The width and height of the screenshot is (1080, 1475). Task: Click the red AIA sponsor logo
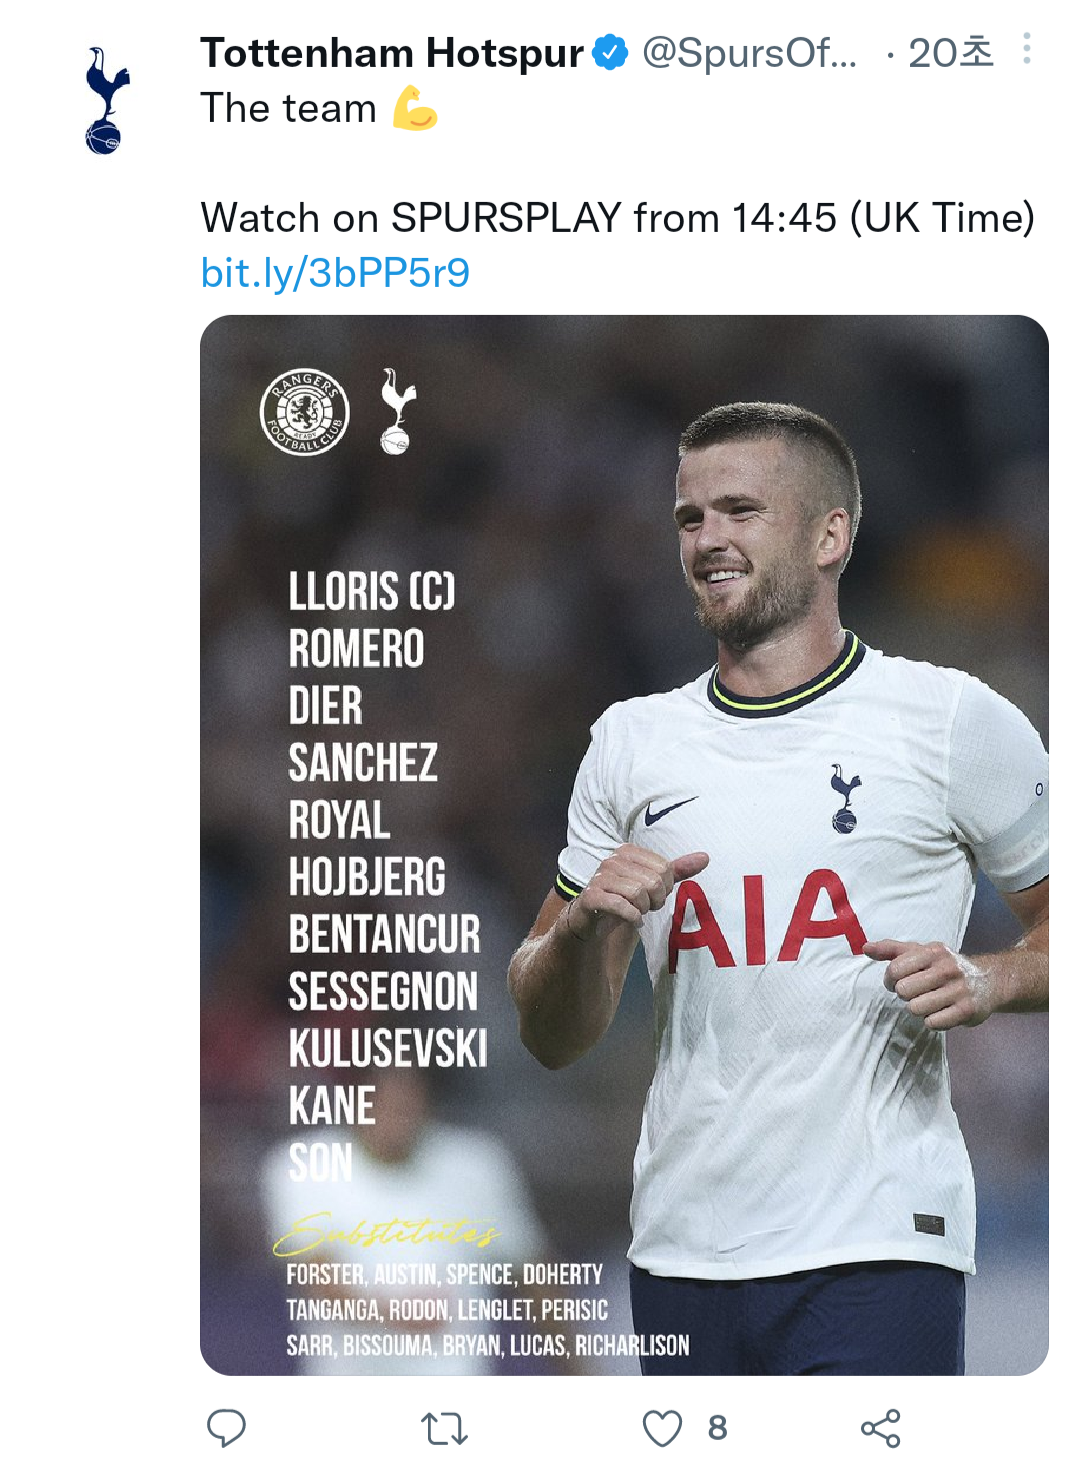pos(766,921)
